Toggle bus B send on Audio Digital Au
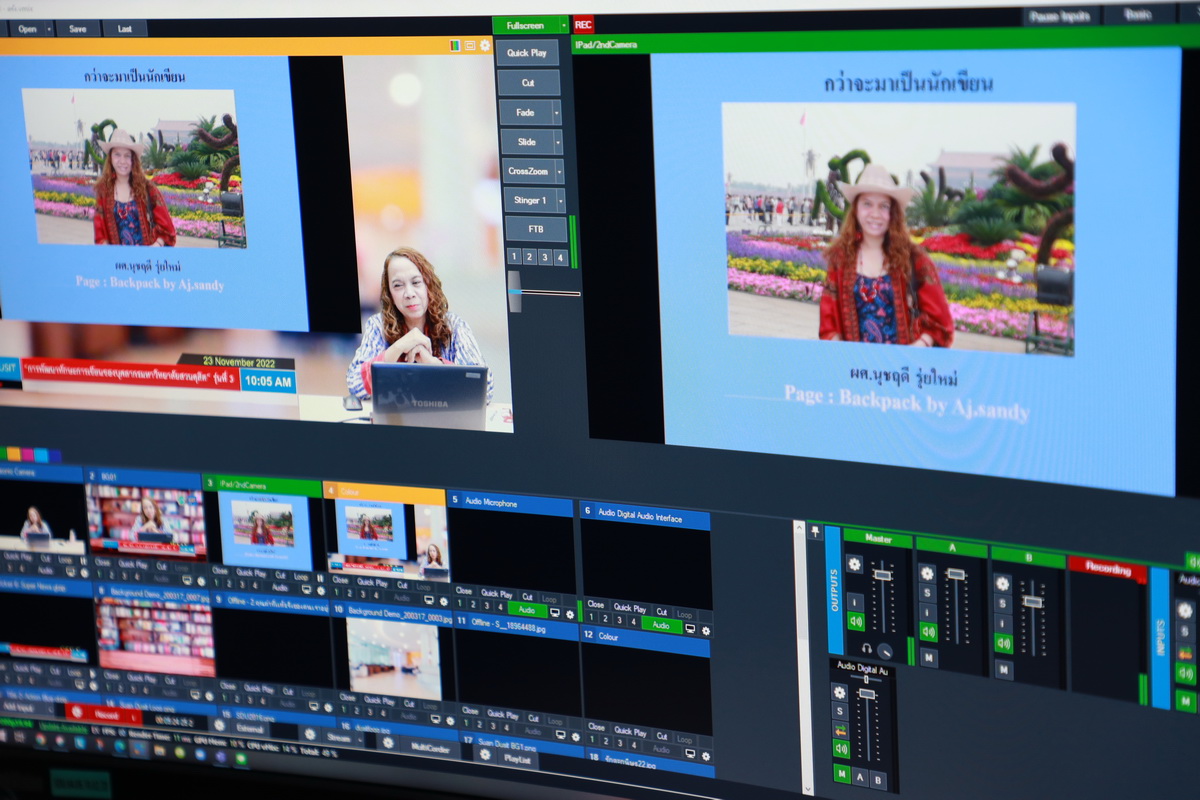 pos(878,780)
